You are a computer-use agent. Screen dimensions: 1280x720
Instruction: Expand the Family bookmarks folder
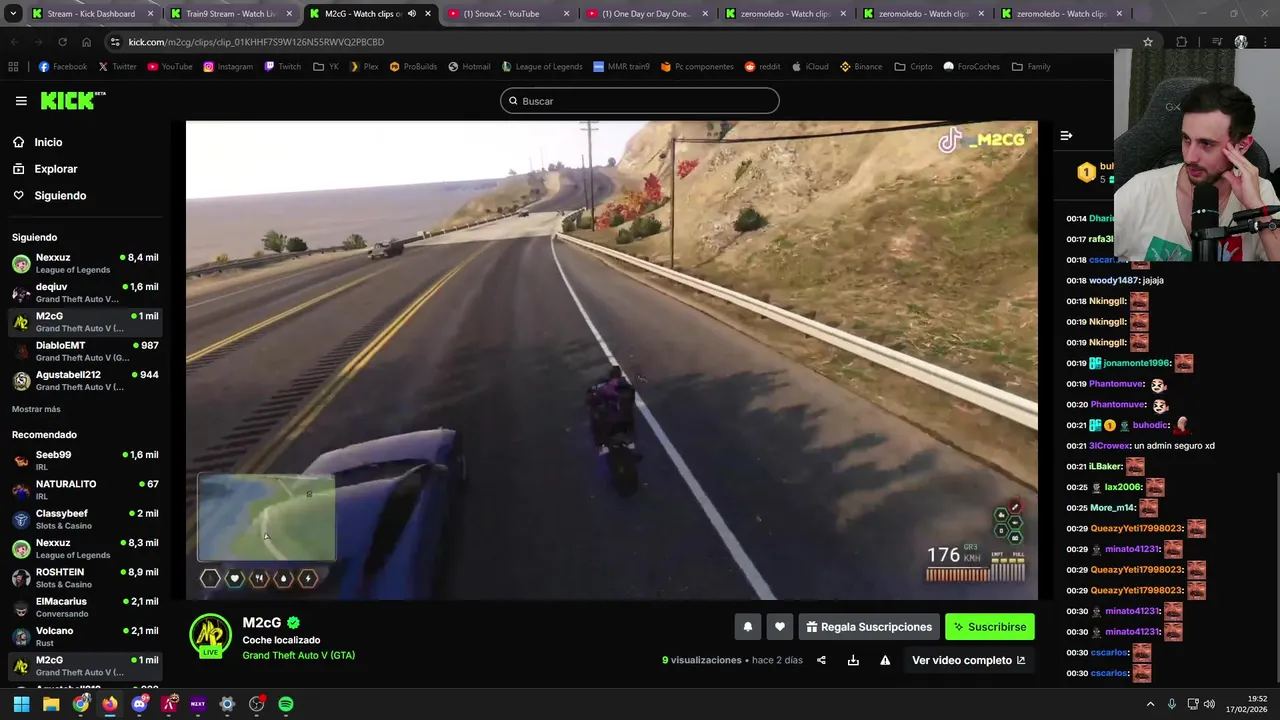pyautogui.click(x=1031, y=67)
